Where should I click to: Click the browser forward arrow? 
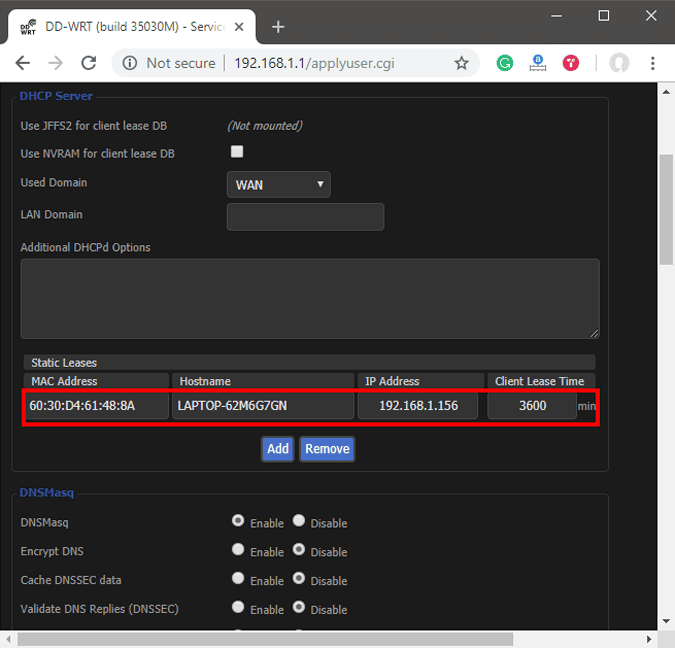(56, 63)
